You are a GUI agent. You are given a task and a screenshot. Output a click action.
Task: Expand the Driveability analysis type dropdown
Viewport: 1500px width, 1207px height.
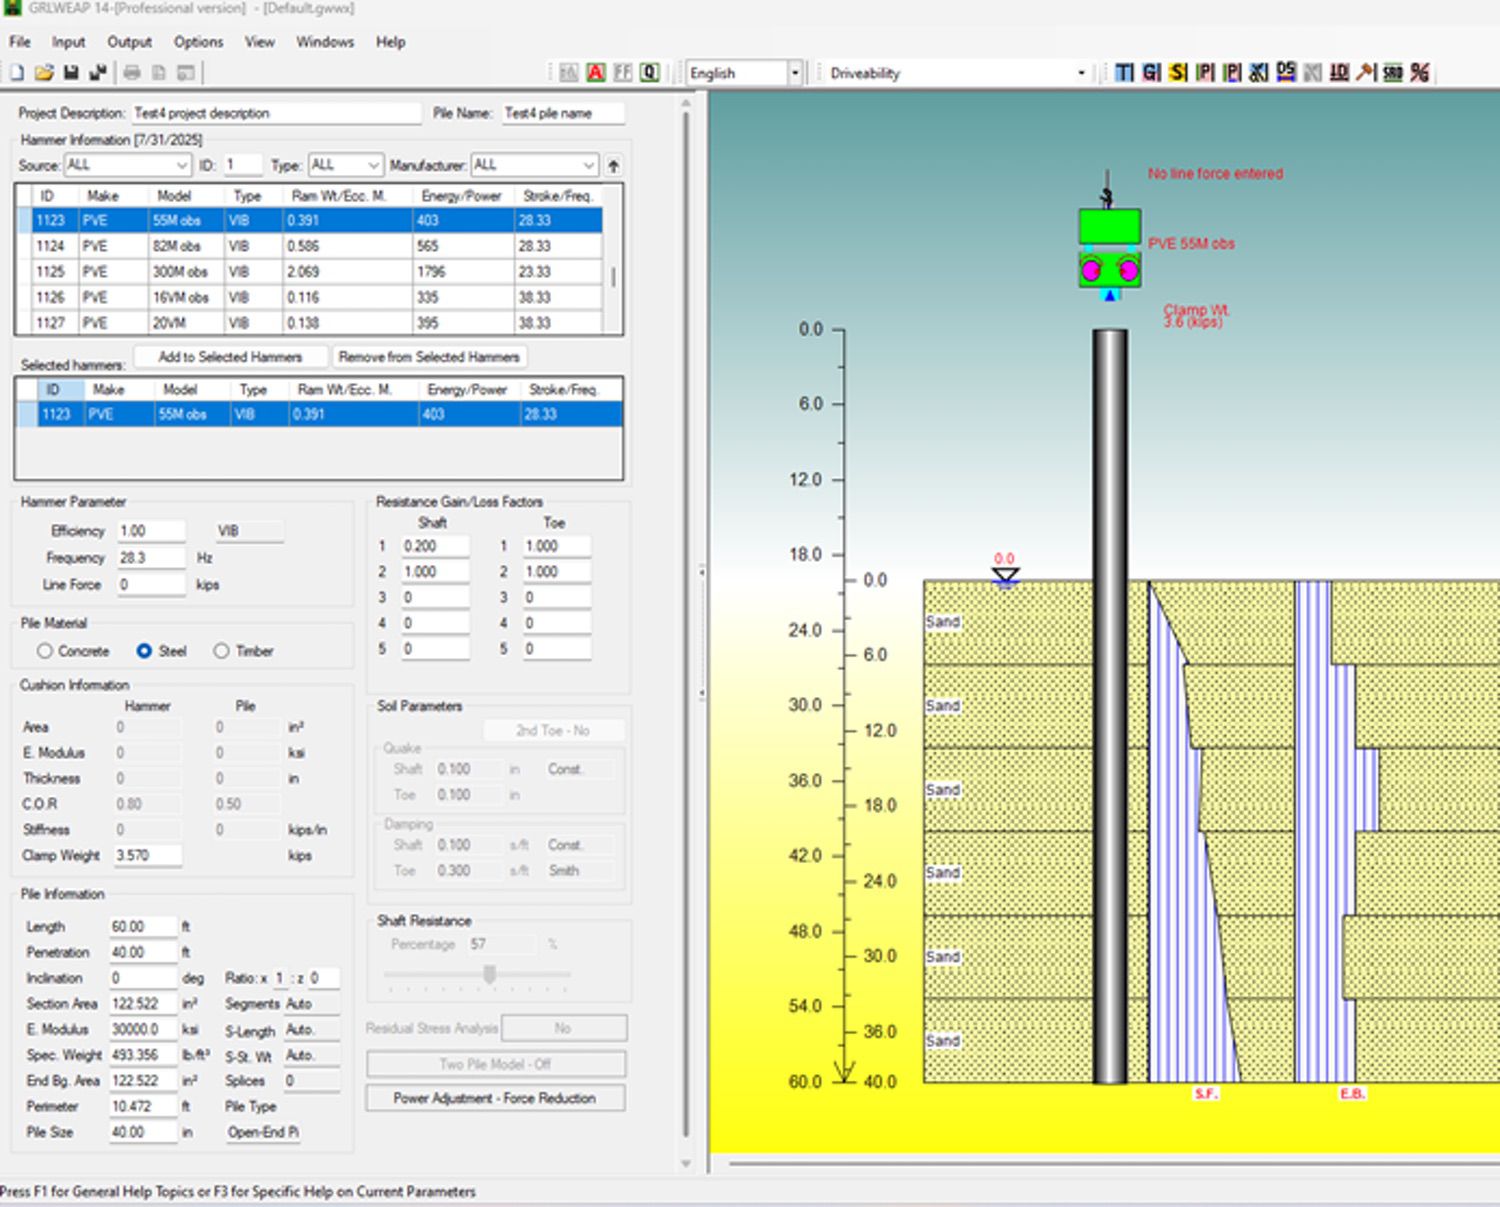(1081, 73)
